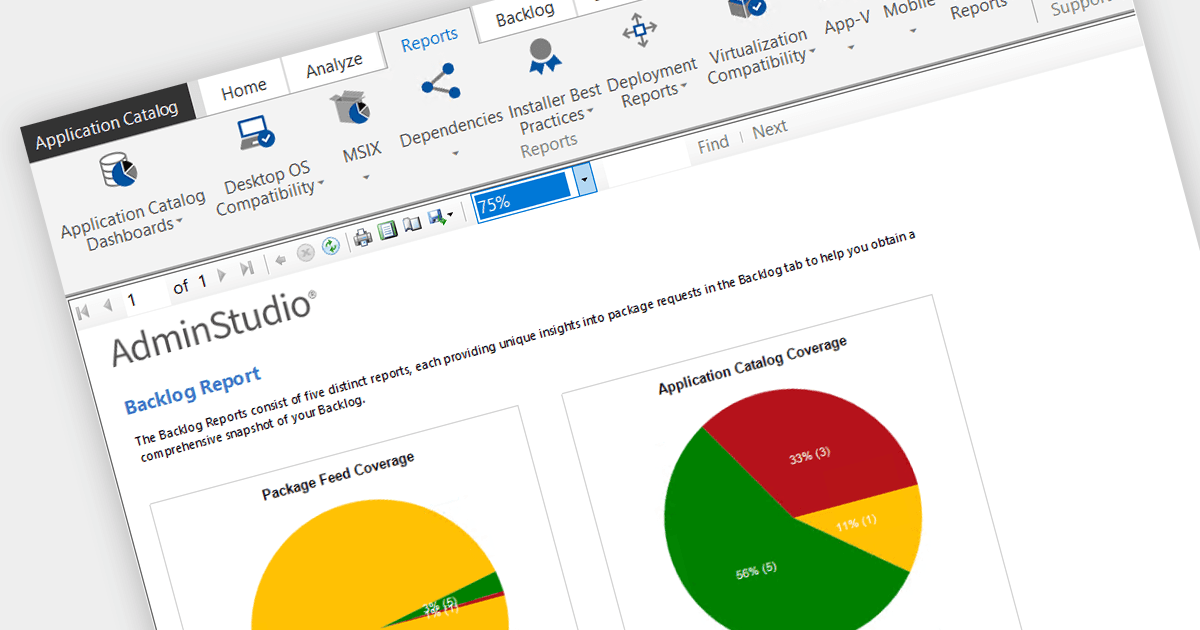Click the Find link
The height and width of the screenshot is (630, 1200).
coord(713,144)
